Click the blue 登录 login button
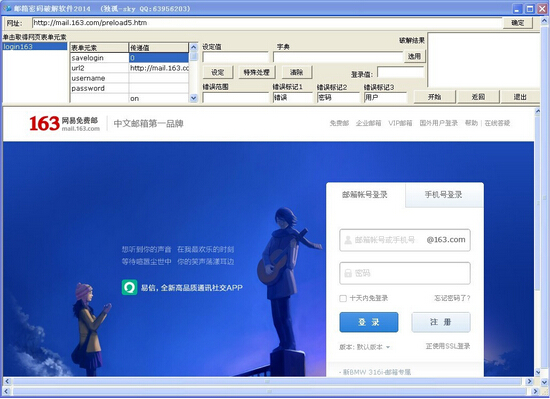 [x=369, y=322]
